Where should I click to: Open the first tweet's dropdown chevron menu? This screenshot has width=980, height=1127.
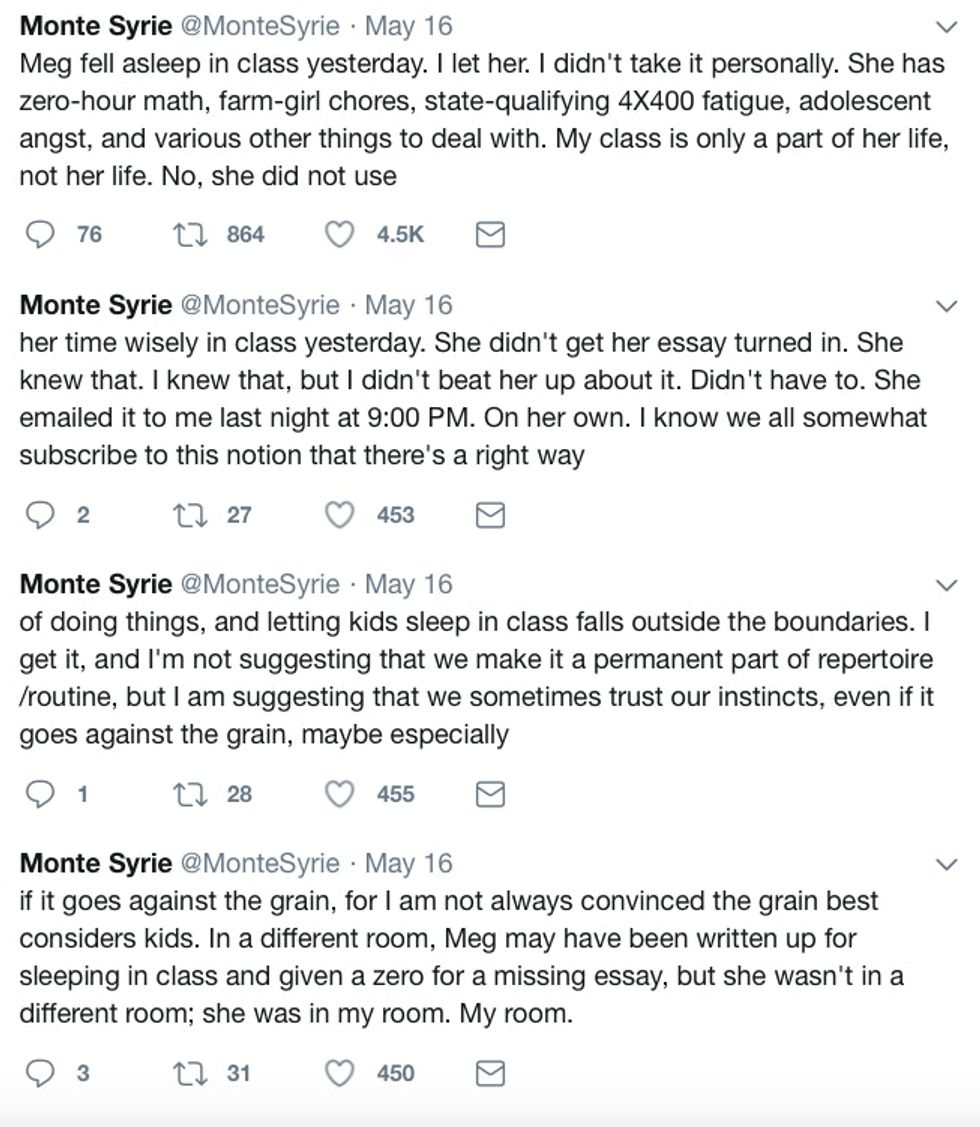[x=945, y=27]
